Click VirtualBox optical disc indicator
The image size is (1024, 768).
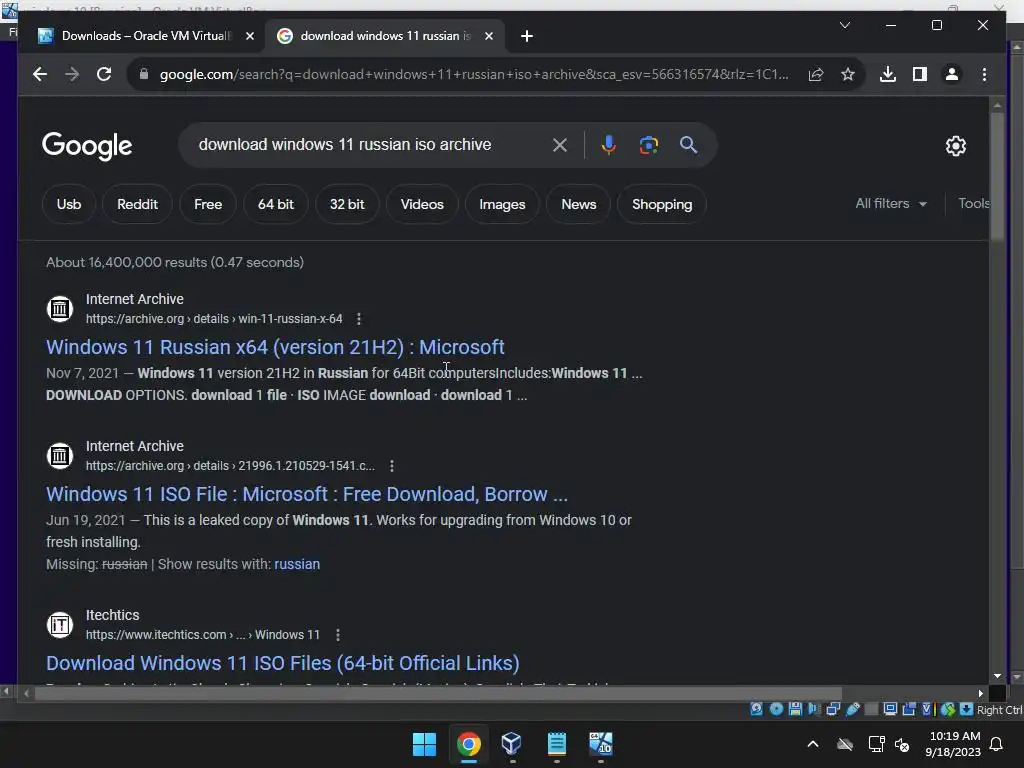click(776, 709)
